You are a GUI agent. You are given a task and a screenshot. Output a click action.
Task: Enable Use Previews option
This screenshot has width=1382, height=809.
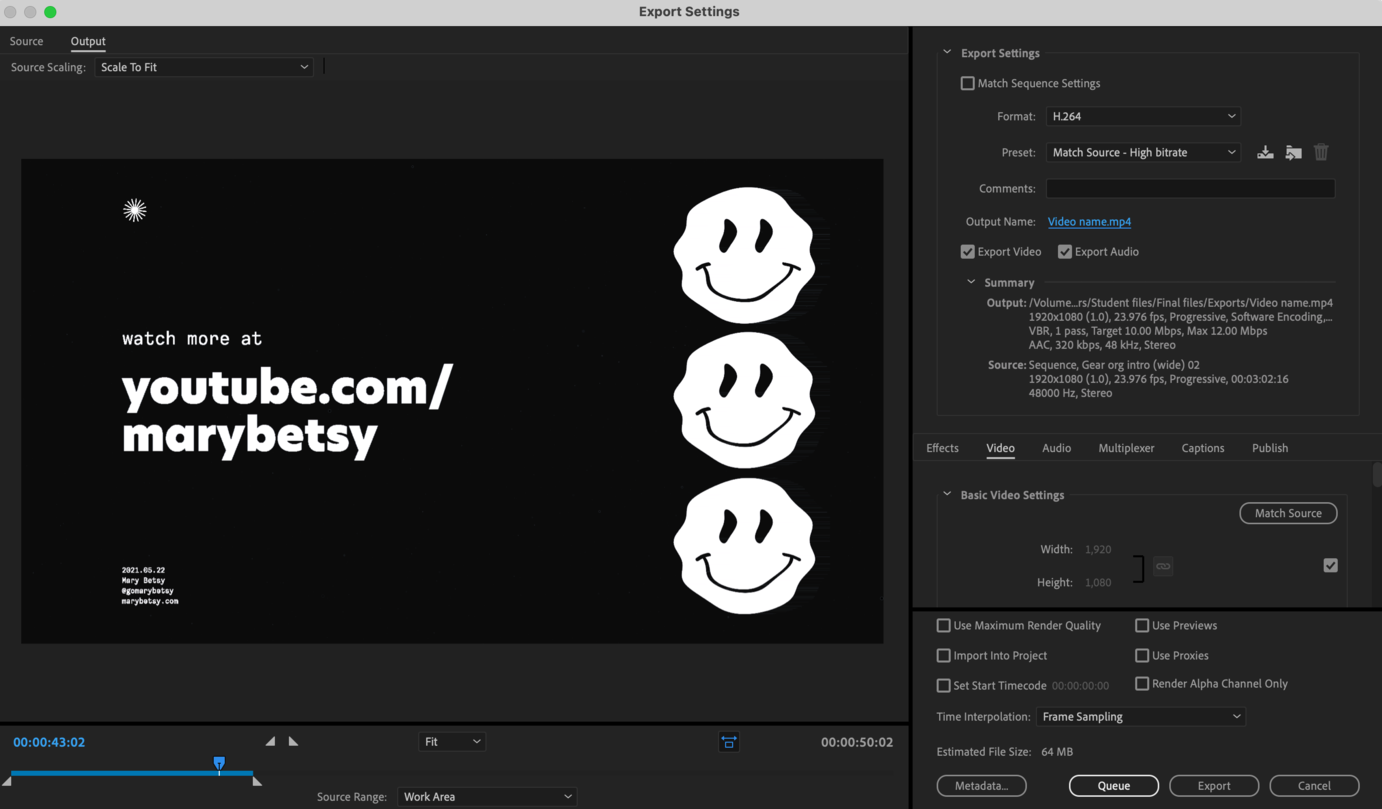click(x=1141, y=625)
